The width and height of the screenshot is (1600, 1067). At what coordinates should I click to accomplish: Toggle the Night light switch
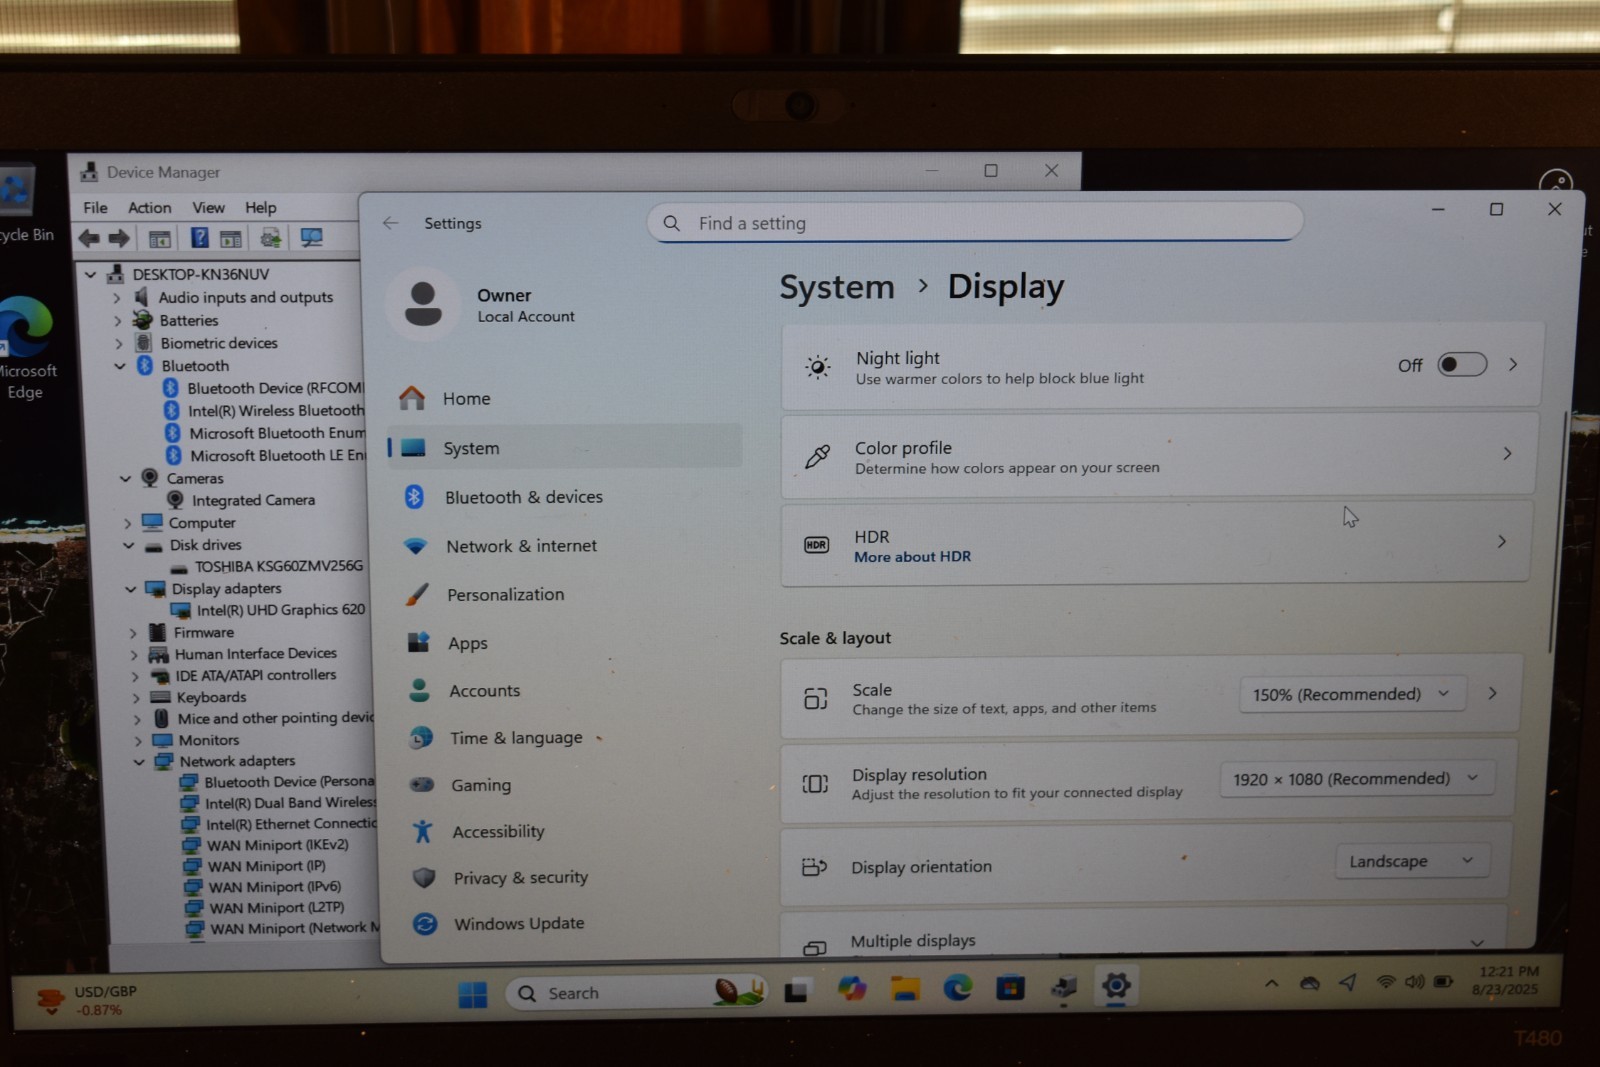coord(1462,364)
